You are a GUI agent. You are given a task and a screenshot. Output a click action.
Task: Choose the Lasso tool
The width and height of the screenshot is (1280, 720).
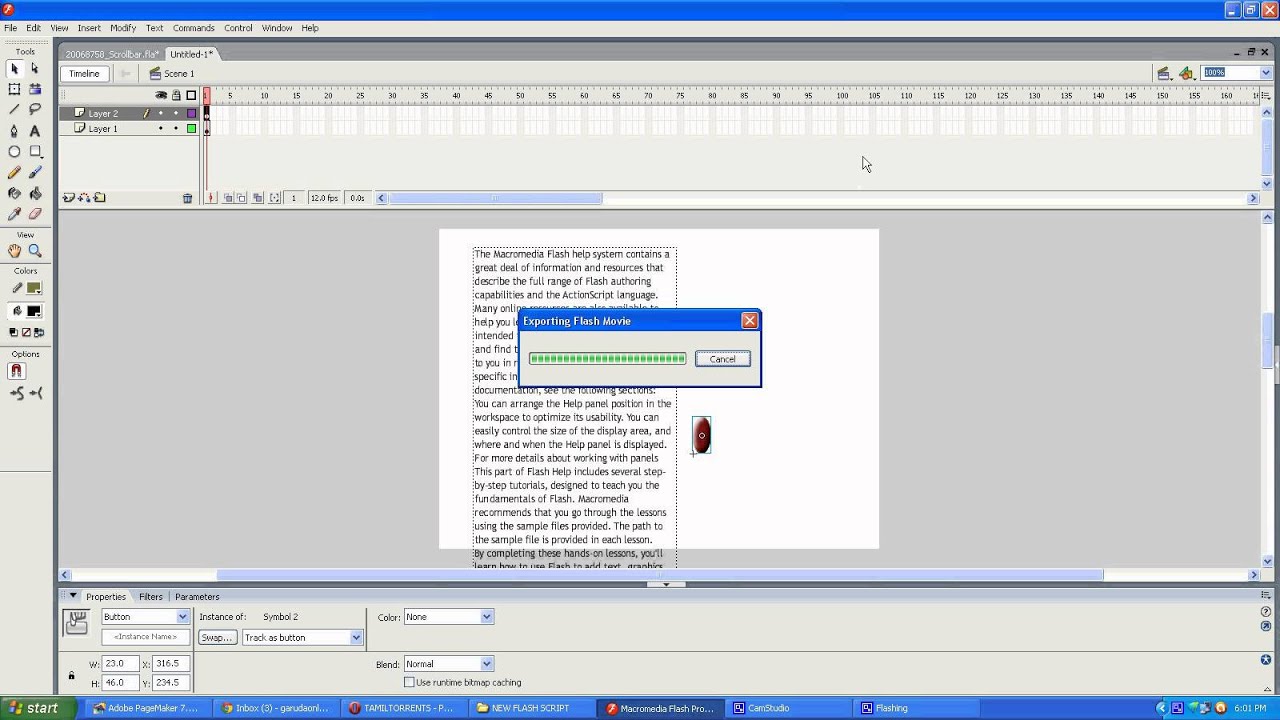(35, 110)
